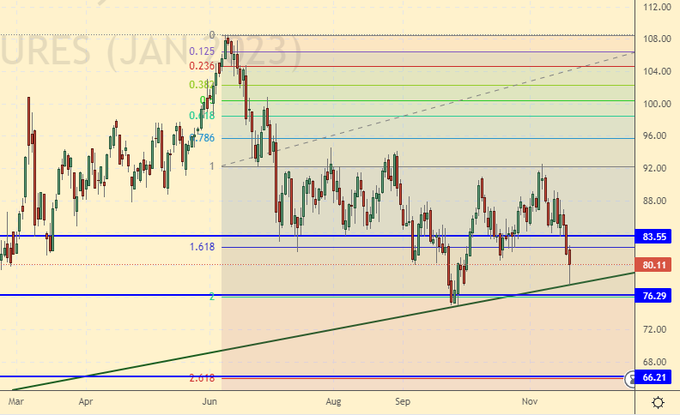680x415 pixels.
Task: Select the 2.618 Fibonacci extension label
Action: point(201,378)
